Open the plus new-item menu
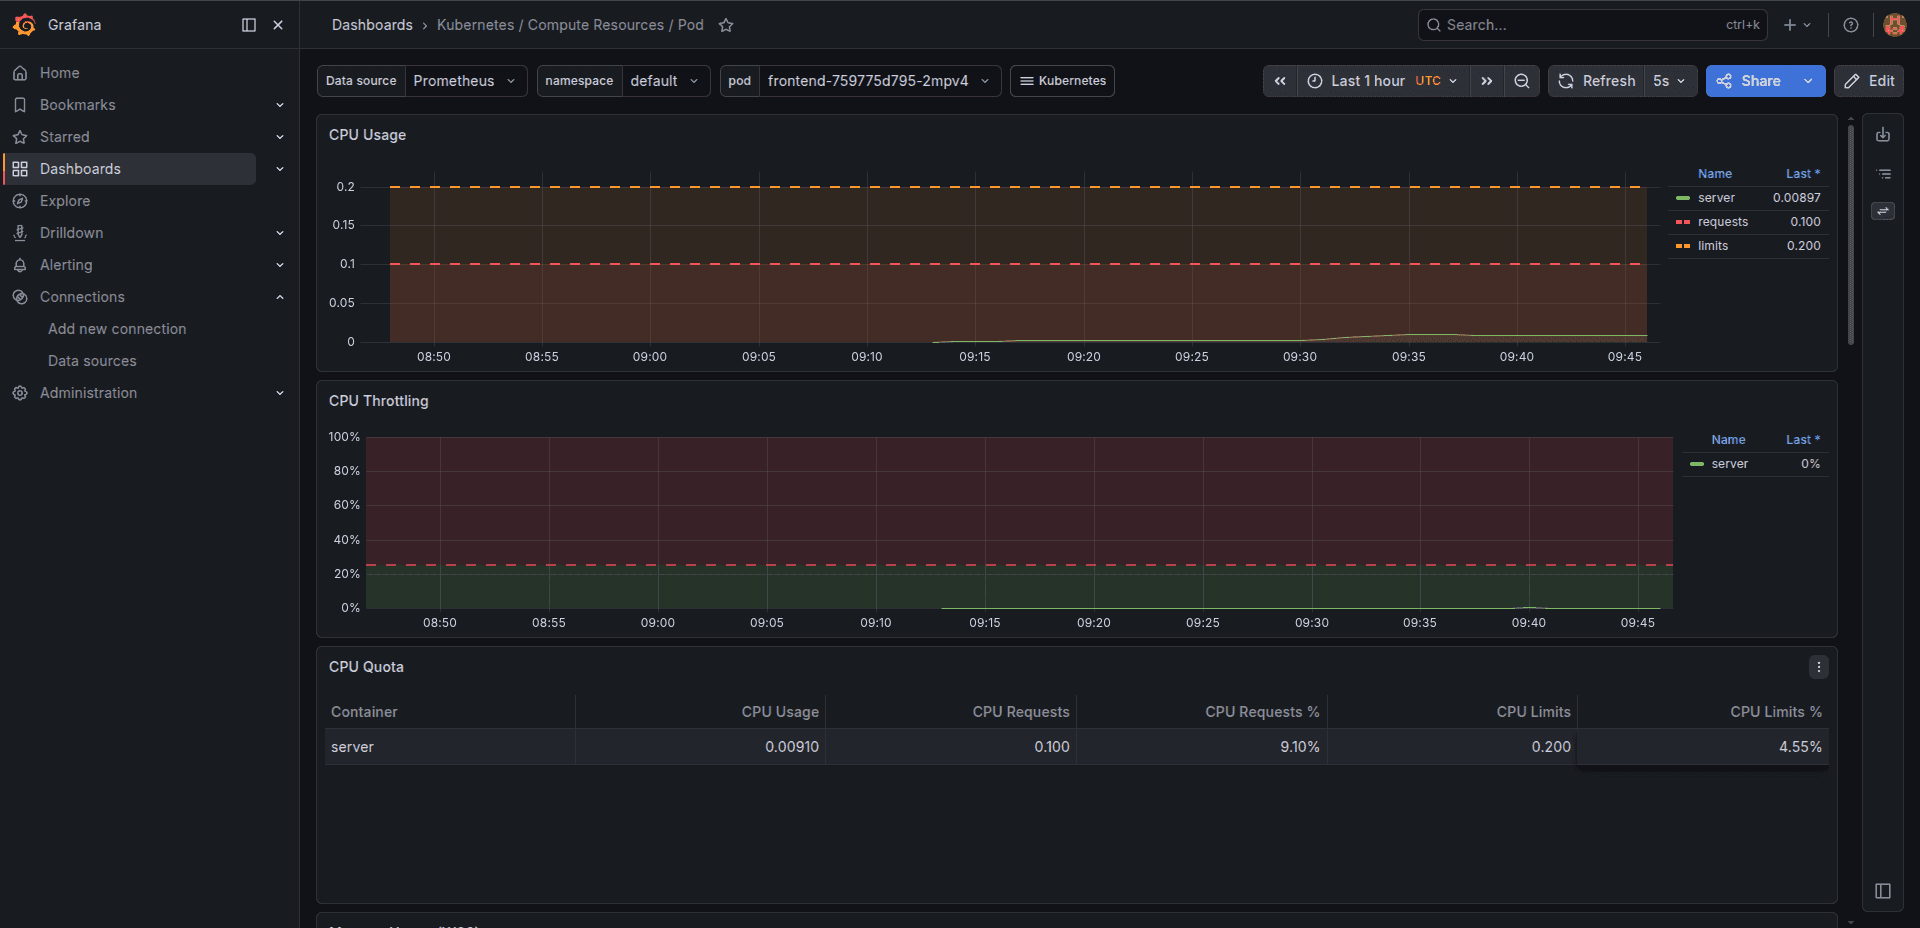This screenshot has height=928, width=1920. pos(1797,25)
